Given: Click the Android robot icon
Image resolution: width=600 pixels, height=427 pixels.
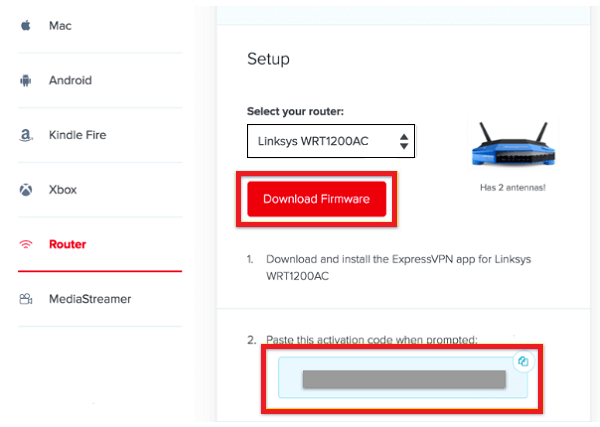Looking at the screenshot, I should pyautogui.click(x=26, y=80).
